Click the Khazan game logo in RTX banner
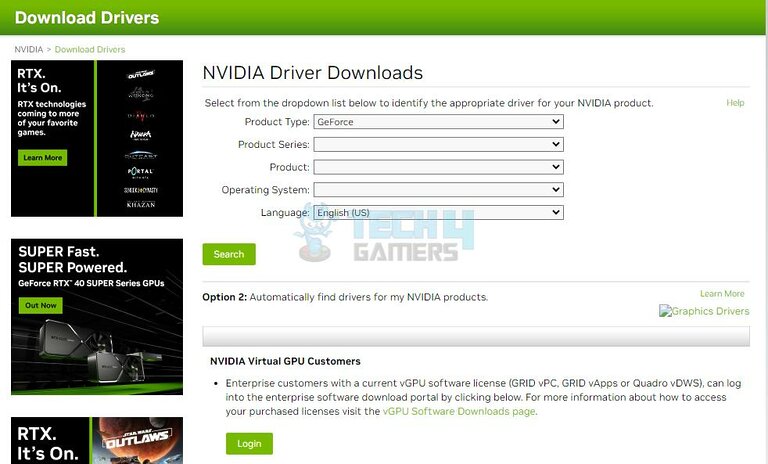Viewport: 768px width, 464px height. click(141, 204)
